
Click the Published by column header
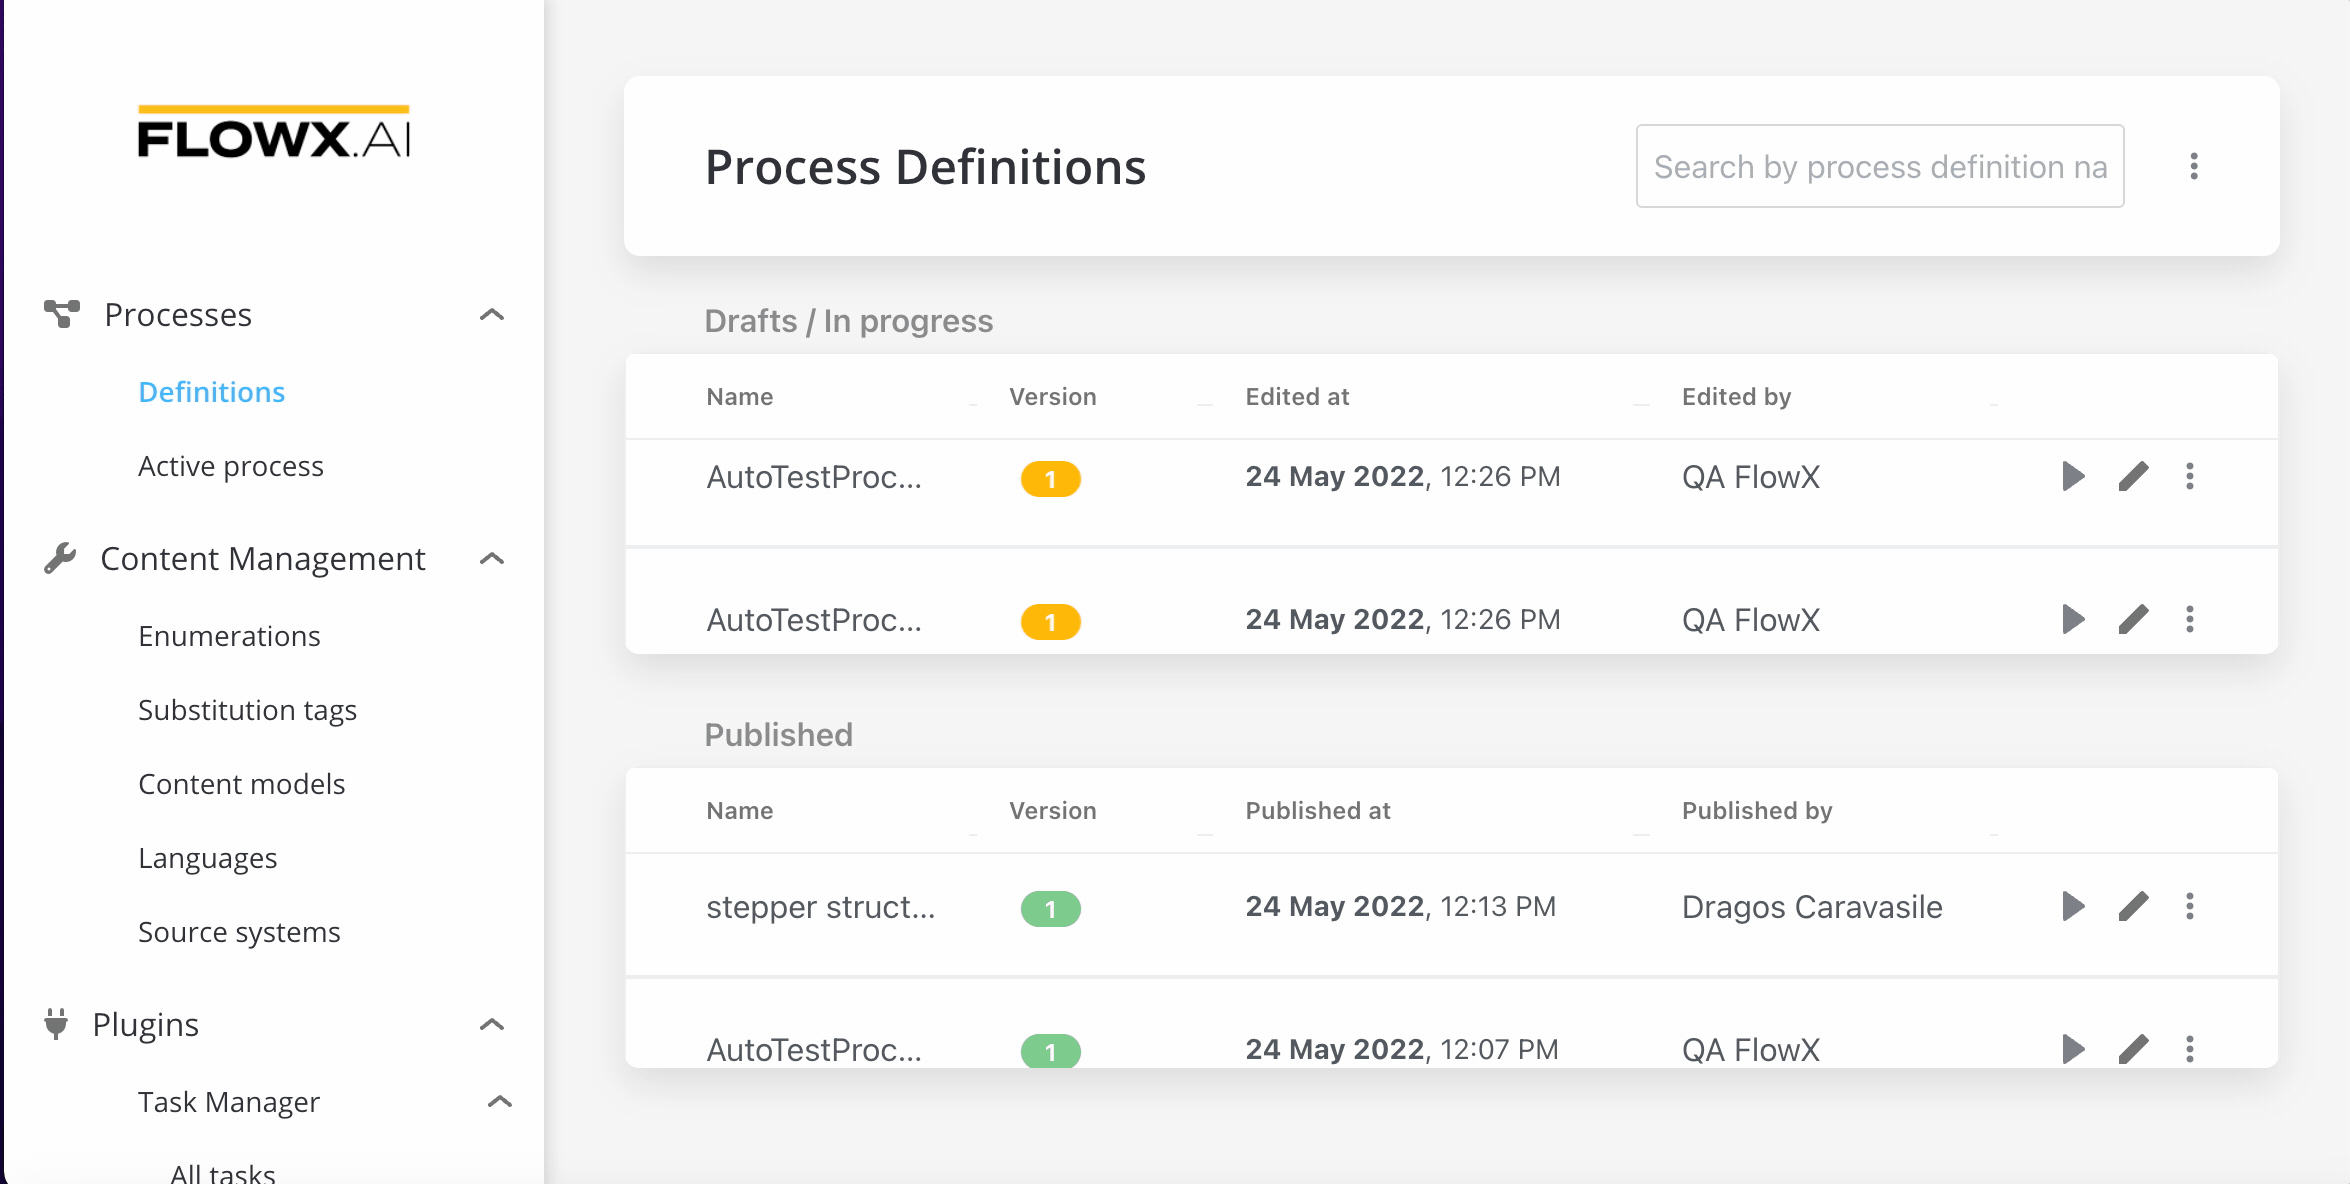point(1757,811)
